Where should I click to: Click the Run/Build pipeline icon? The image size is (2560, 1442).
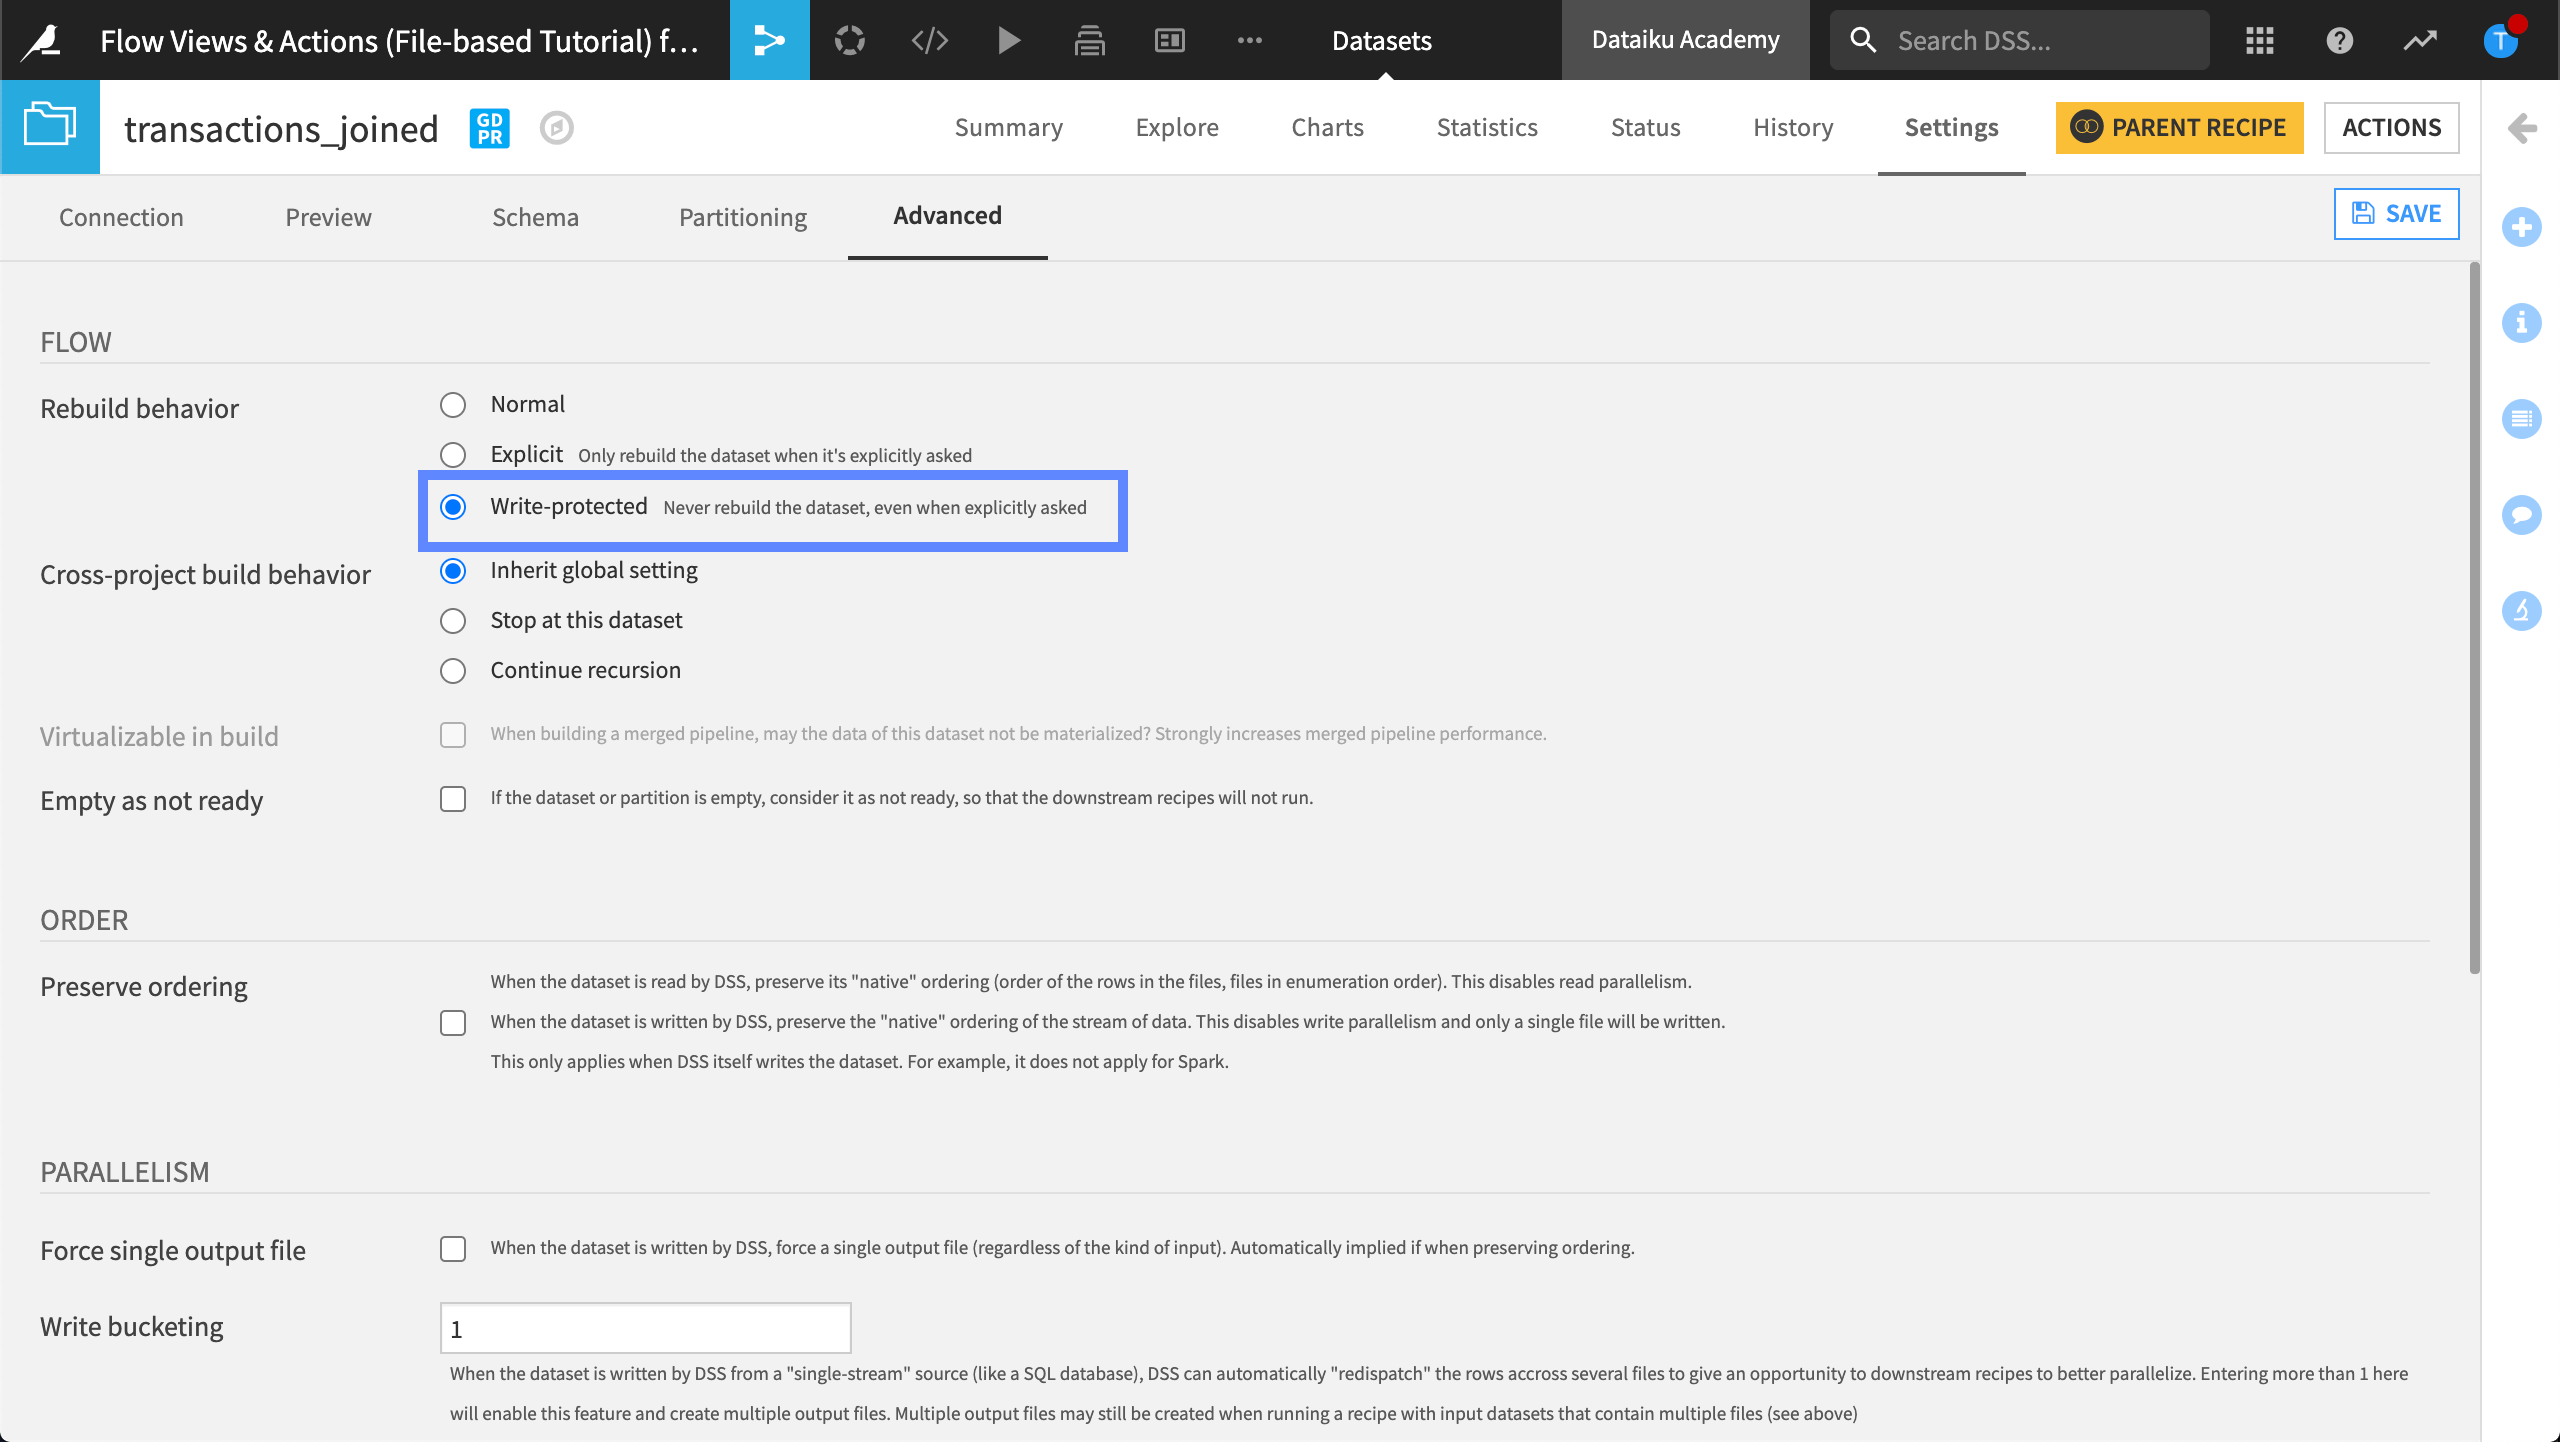[x=1009, y=39]
